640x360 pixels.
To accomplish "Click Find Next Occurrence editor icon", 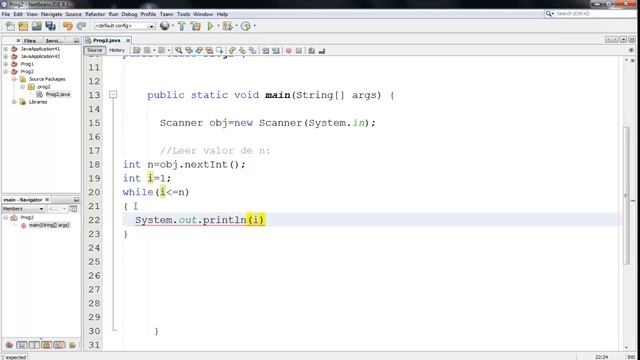I will click(199, 51).
